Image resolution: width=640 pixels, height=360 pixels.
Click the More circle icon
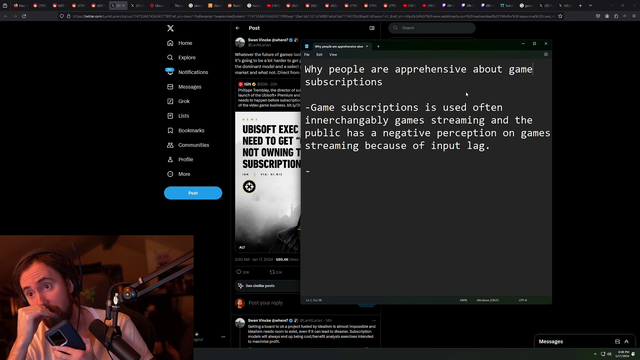pyautogui.click(x=170, y=174)
